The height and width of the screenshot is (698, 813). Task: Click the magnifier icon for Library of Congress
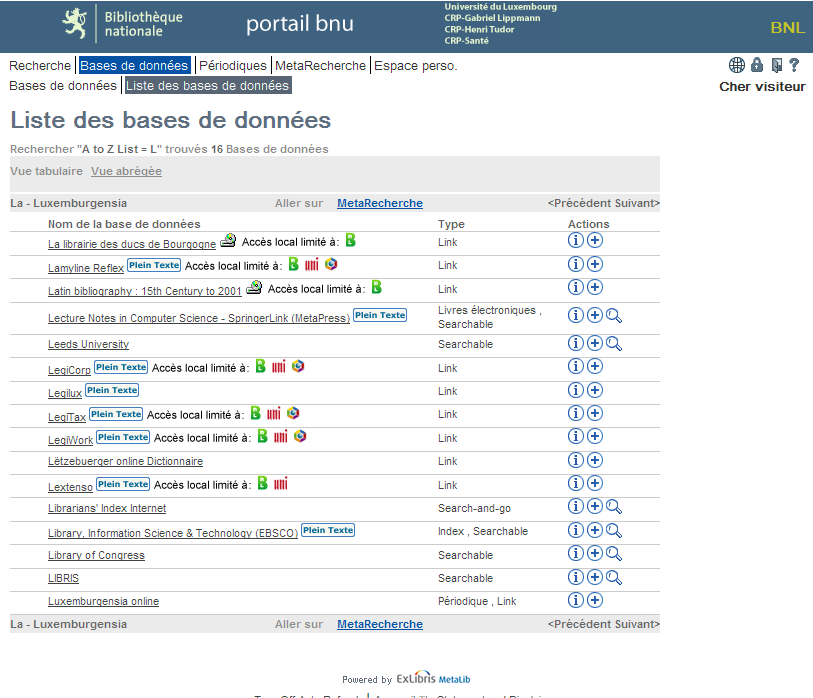[614, 554]
